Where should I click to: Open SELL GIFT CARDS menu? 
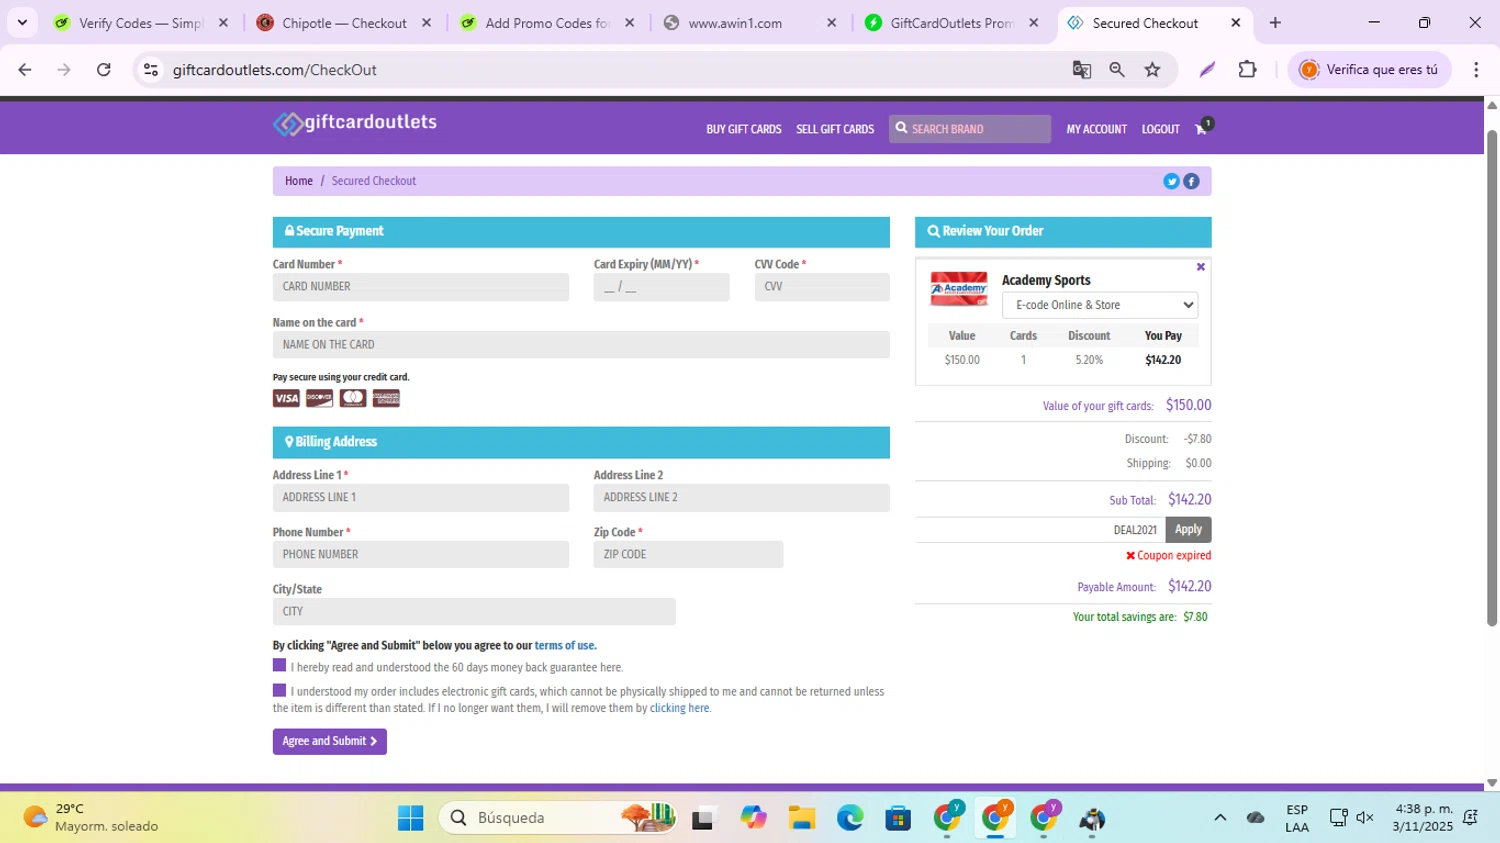835,129
